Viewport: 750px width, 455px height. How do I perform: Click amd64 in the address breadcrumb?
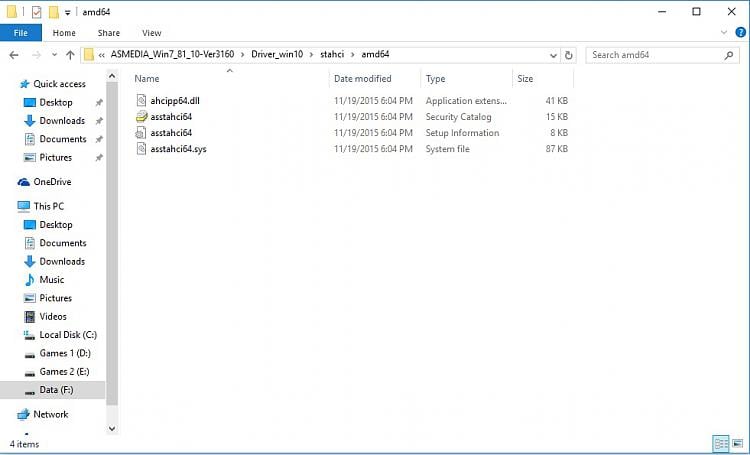point(375,54)
